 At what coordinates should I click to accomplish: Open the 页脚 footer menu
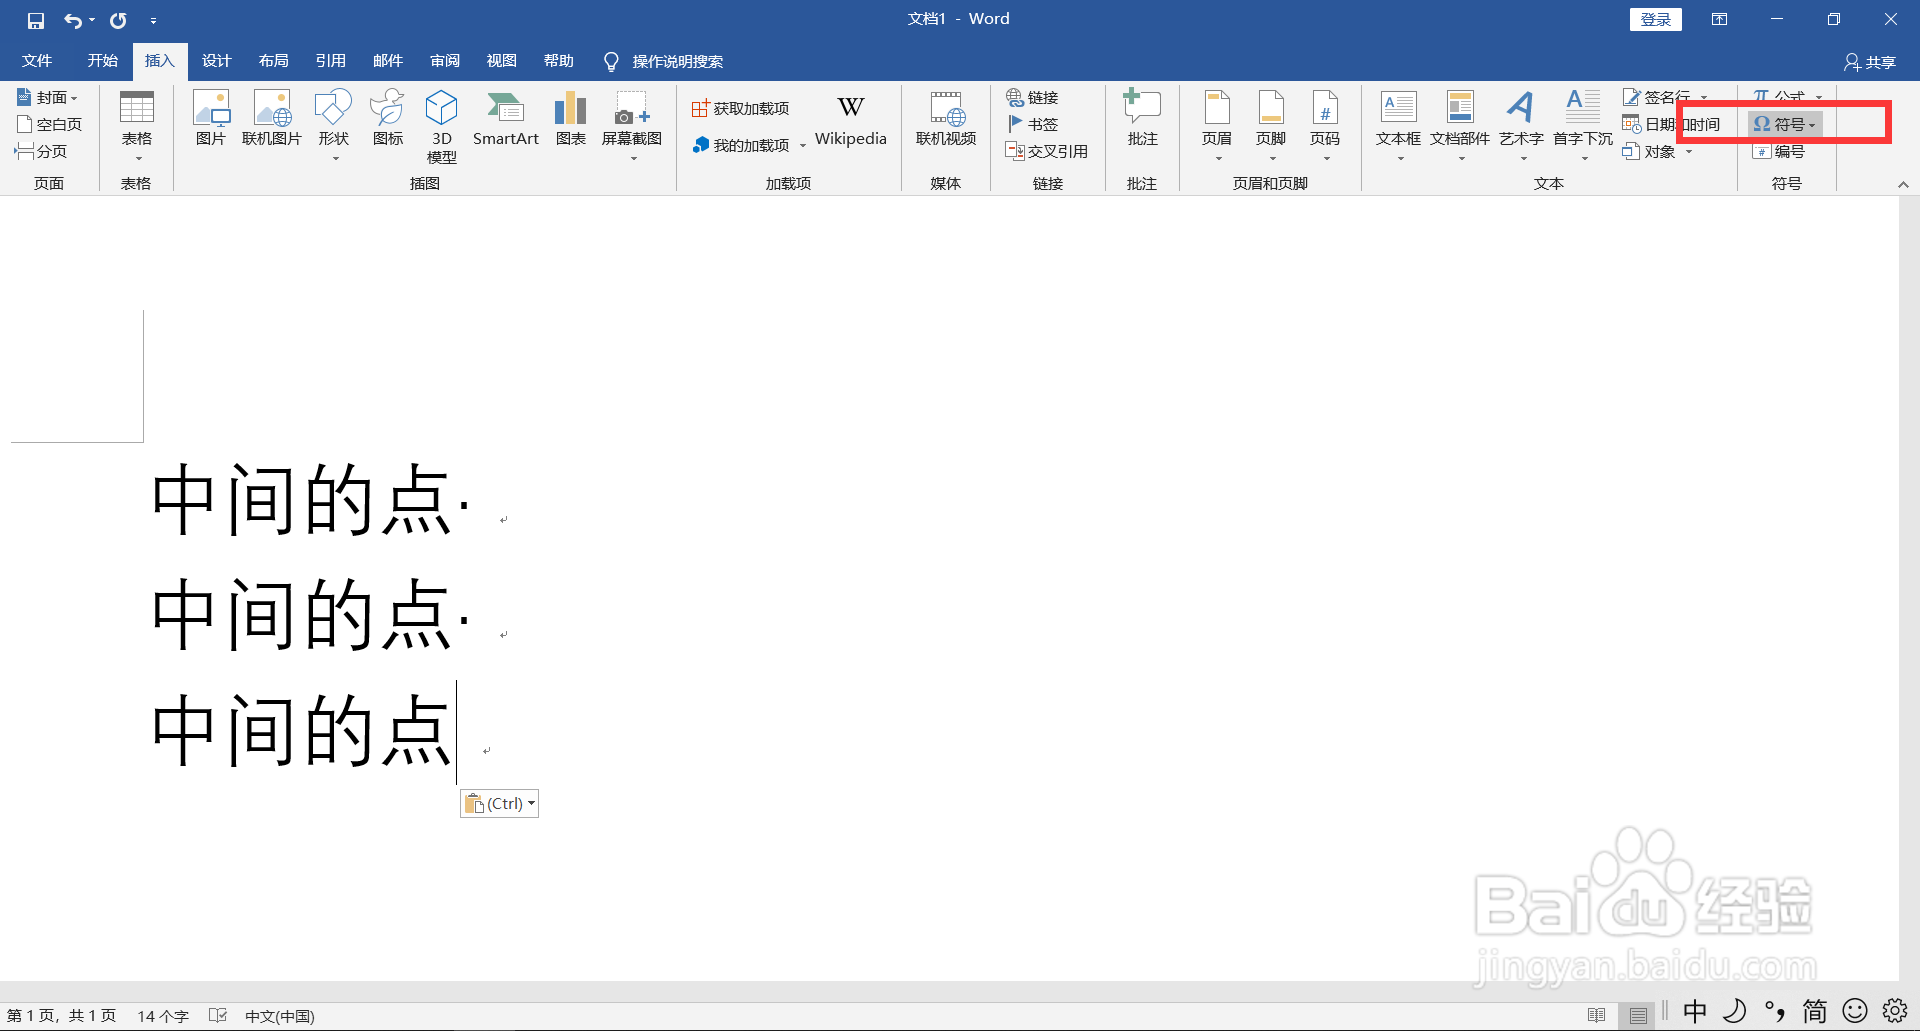click(x=1271, y=125)
